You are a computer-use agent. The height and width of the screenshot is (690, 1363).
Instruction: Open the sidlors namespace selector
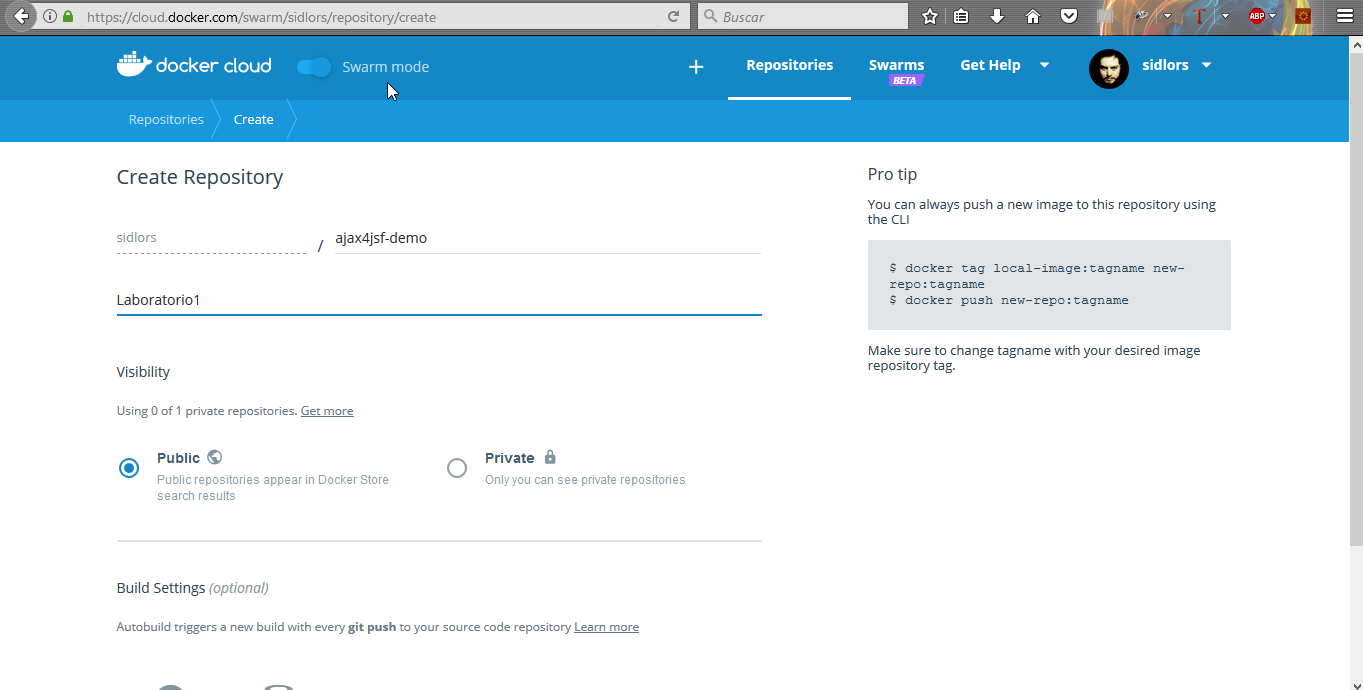point(211,238)
